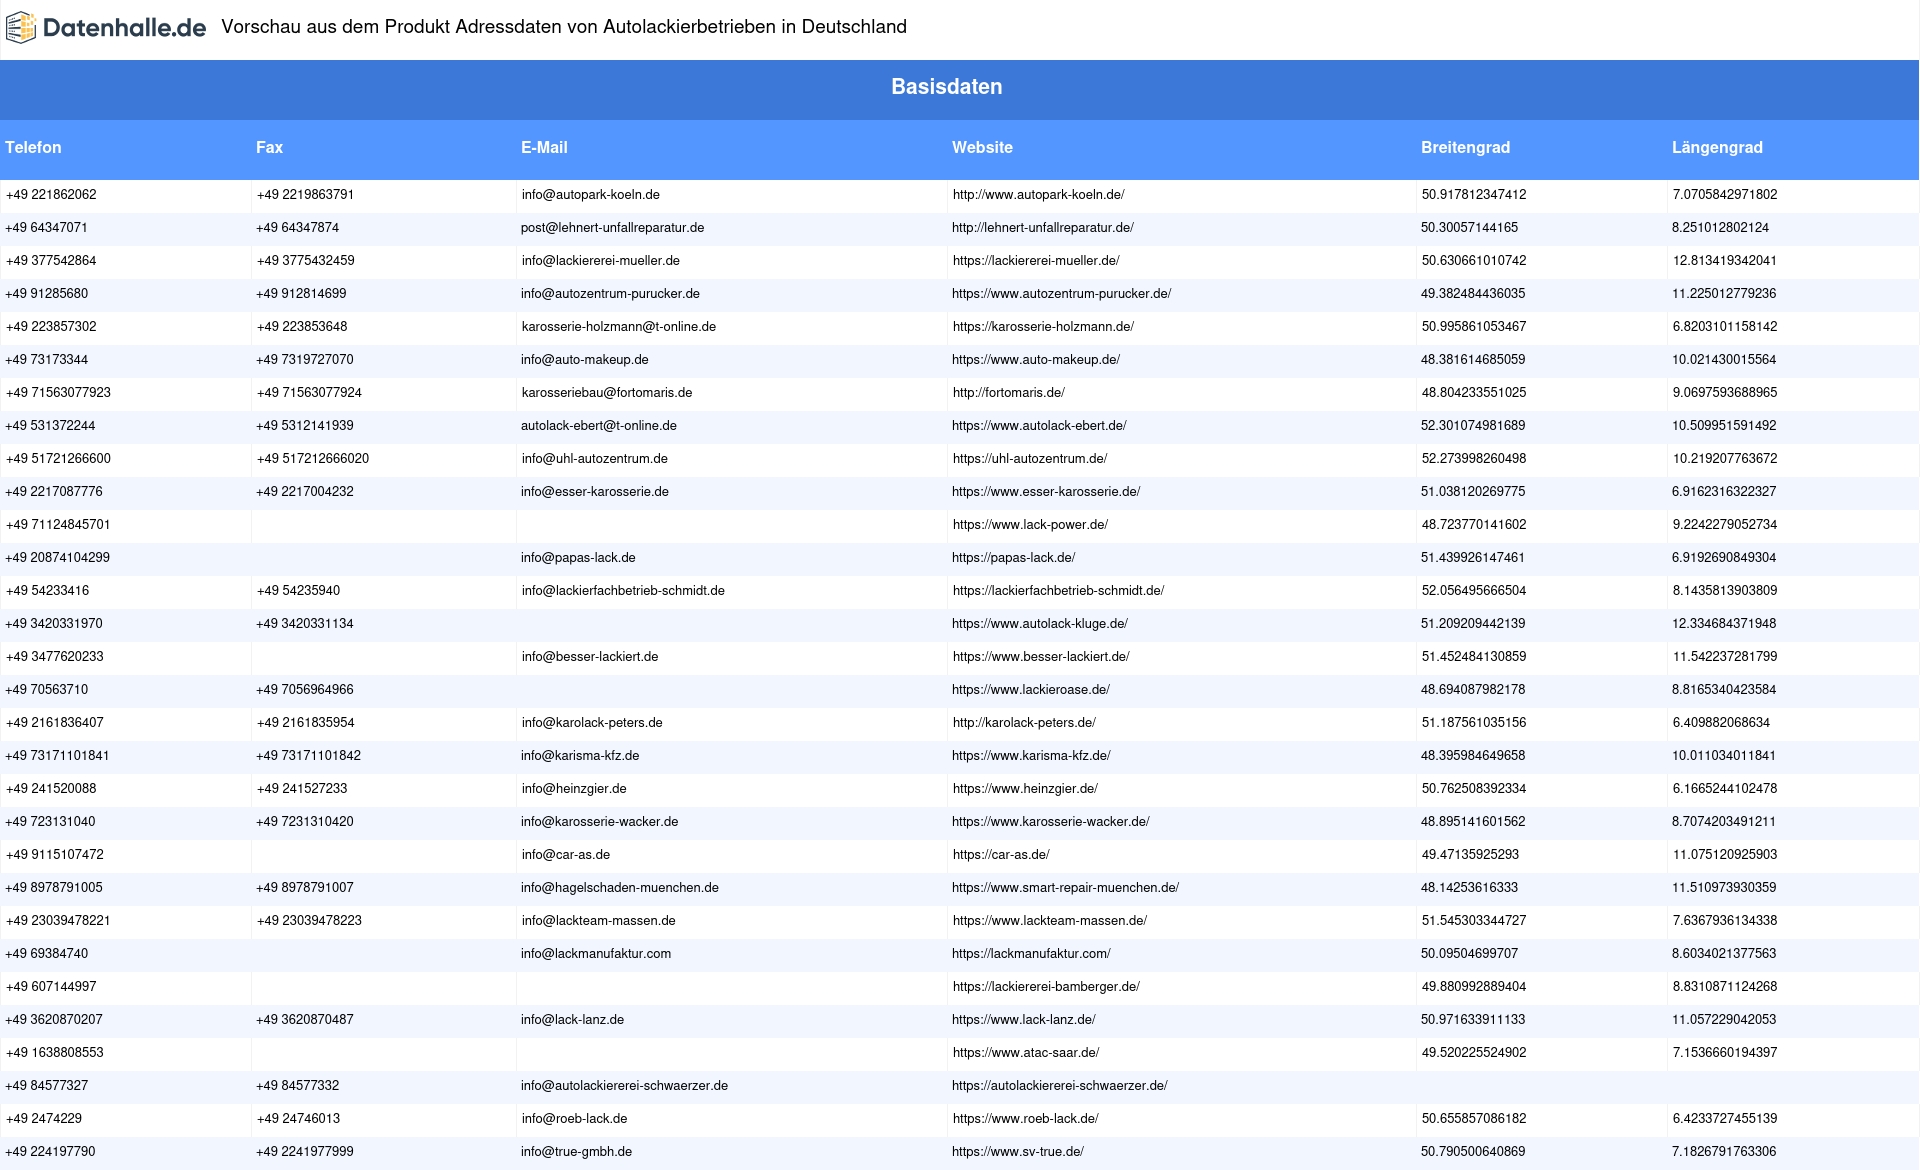Image resolution: width=1920 pixels, height=1170 pixels.
Task: Select email karosseriebau@fortomaris.de
Action: 606,393
